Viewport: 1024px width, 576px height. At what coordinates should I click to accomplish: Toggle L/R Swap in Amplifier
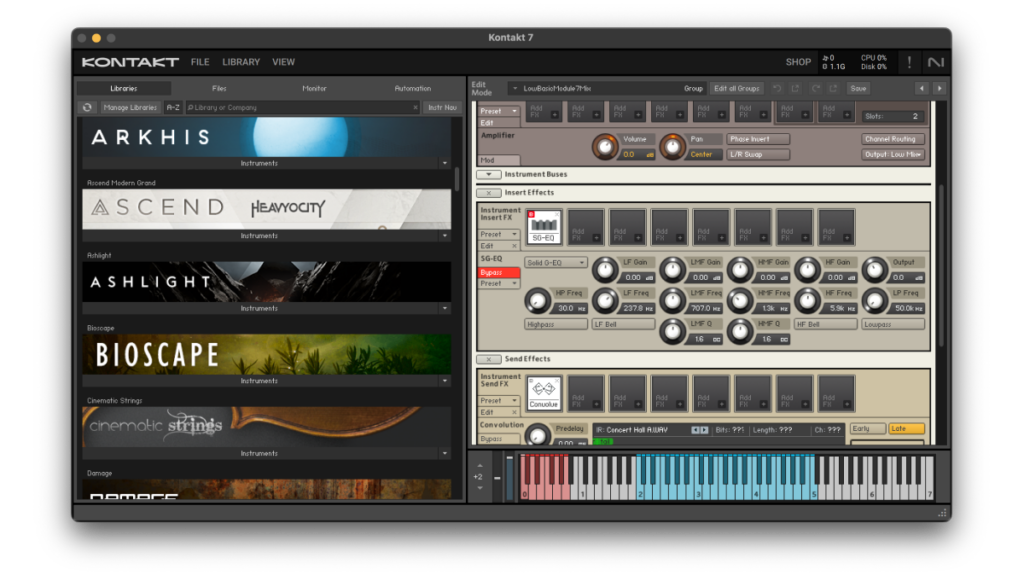point(758,155)
